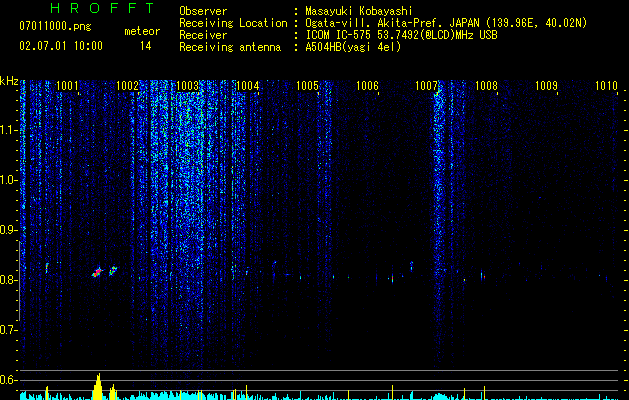
Task: Click the ICOM IC-575 receiver text
Action: 401,35
